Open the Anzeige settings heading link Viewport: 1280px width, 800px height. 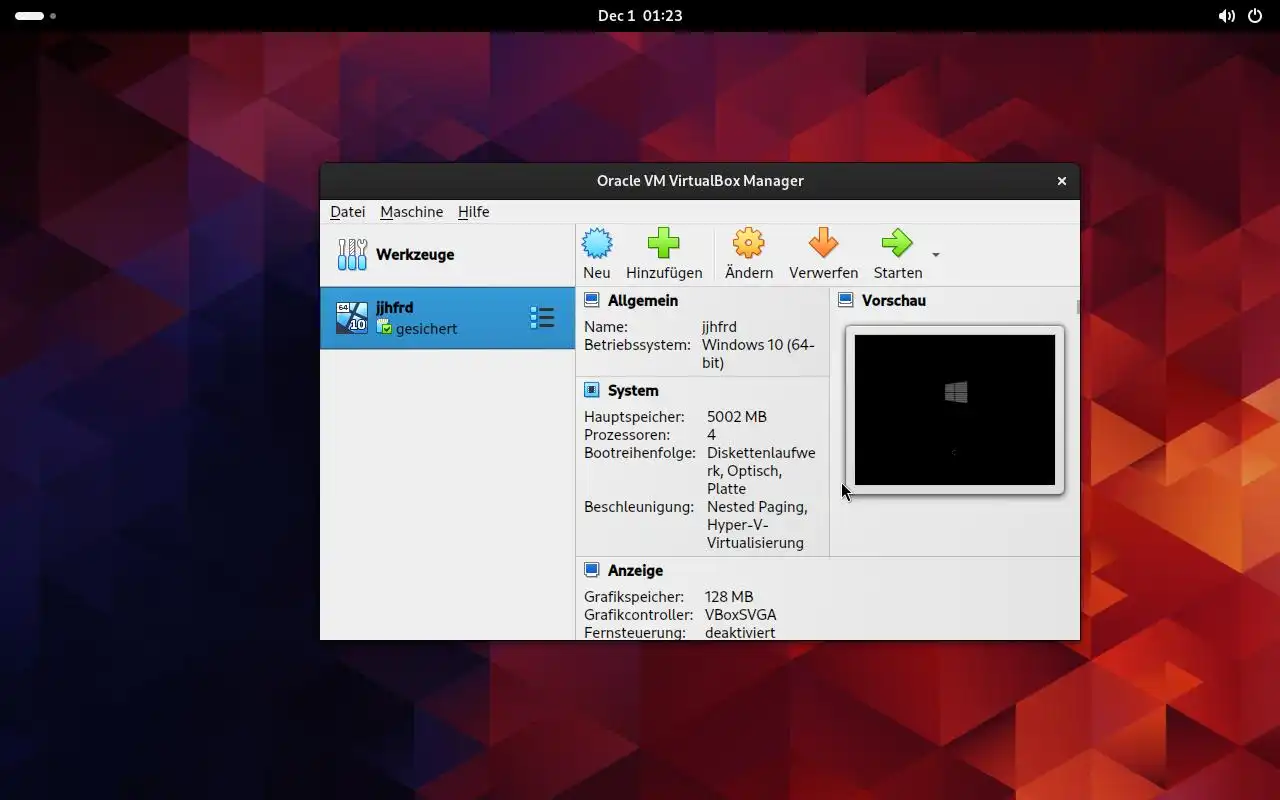pos(636,570)
